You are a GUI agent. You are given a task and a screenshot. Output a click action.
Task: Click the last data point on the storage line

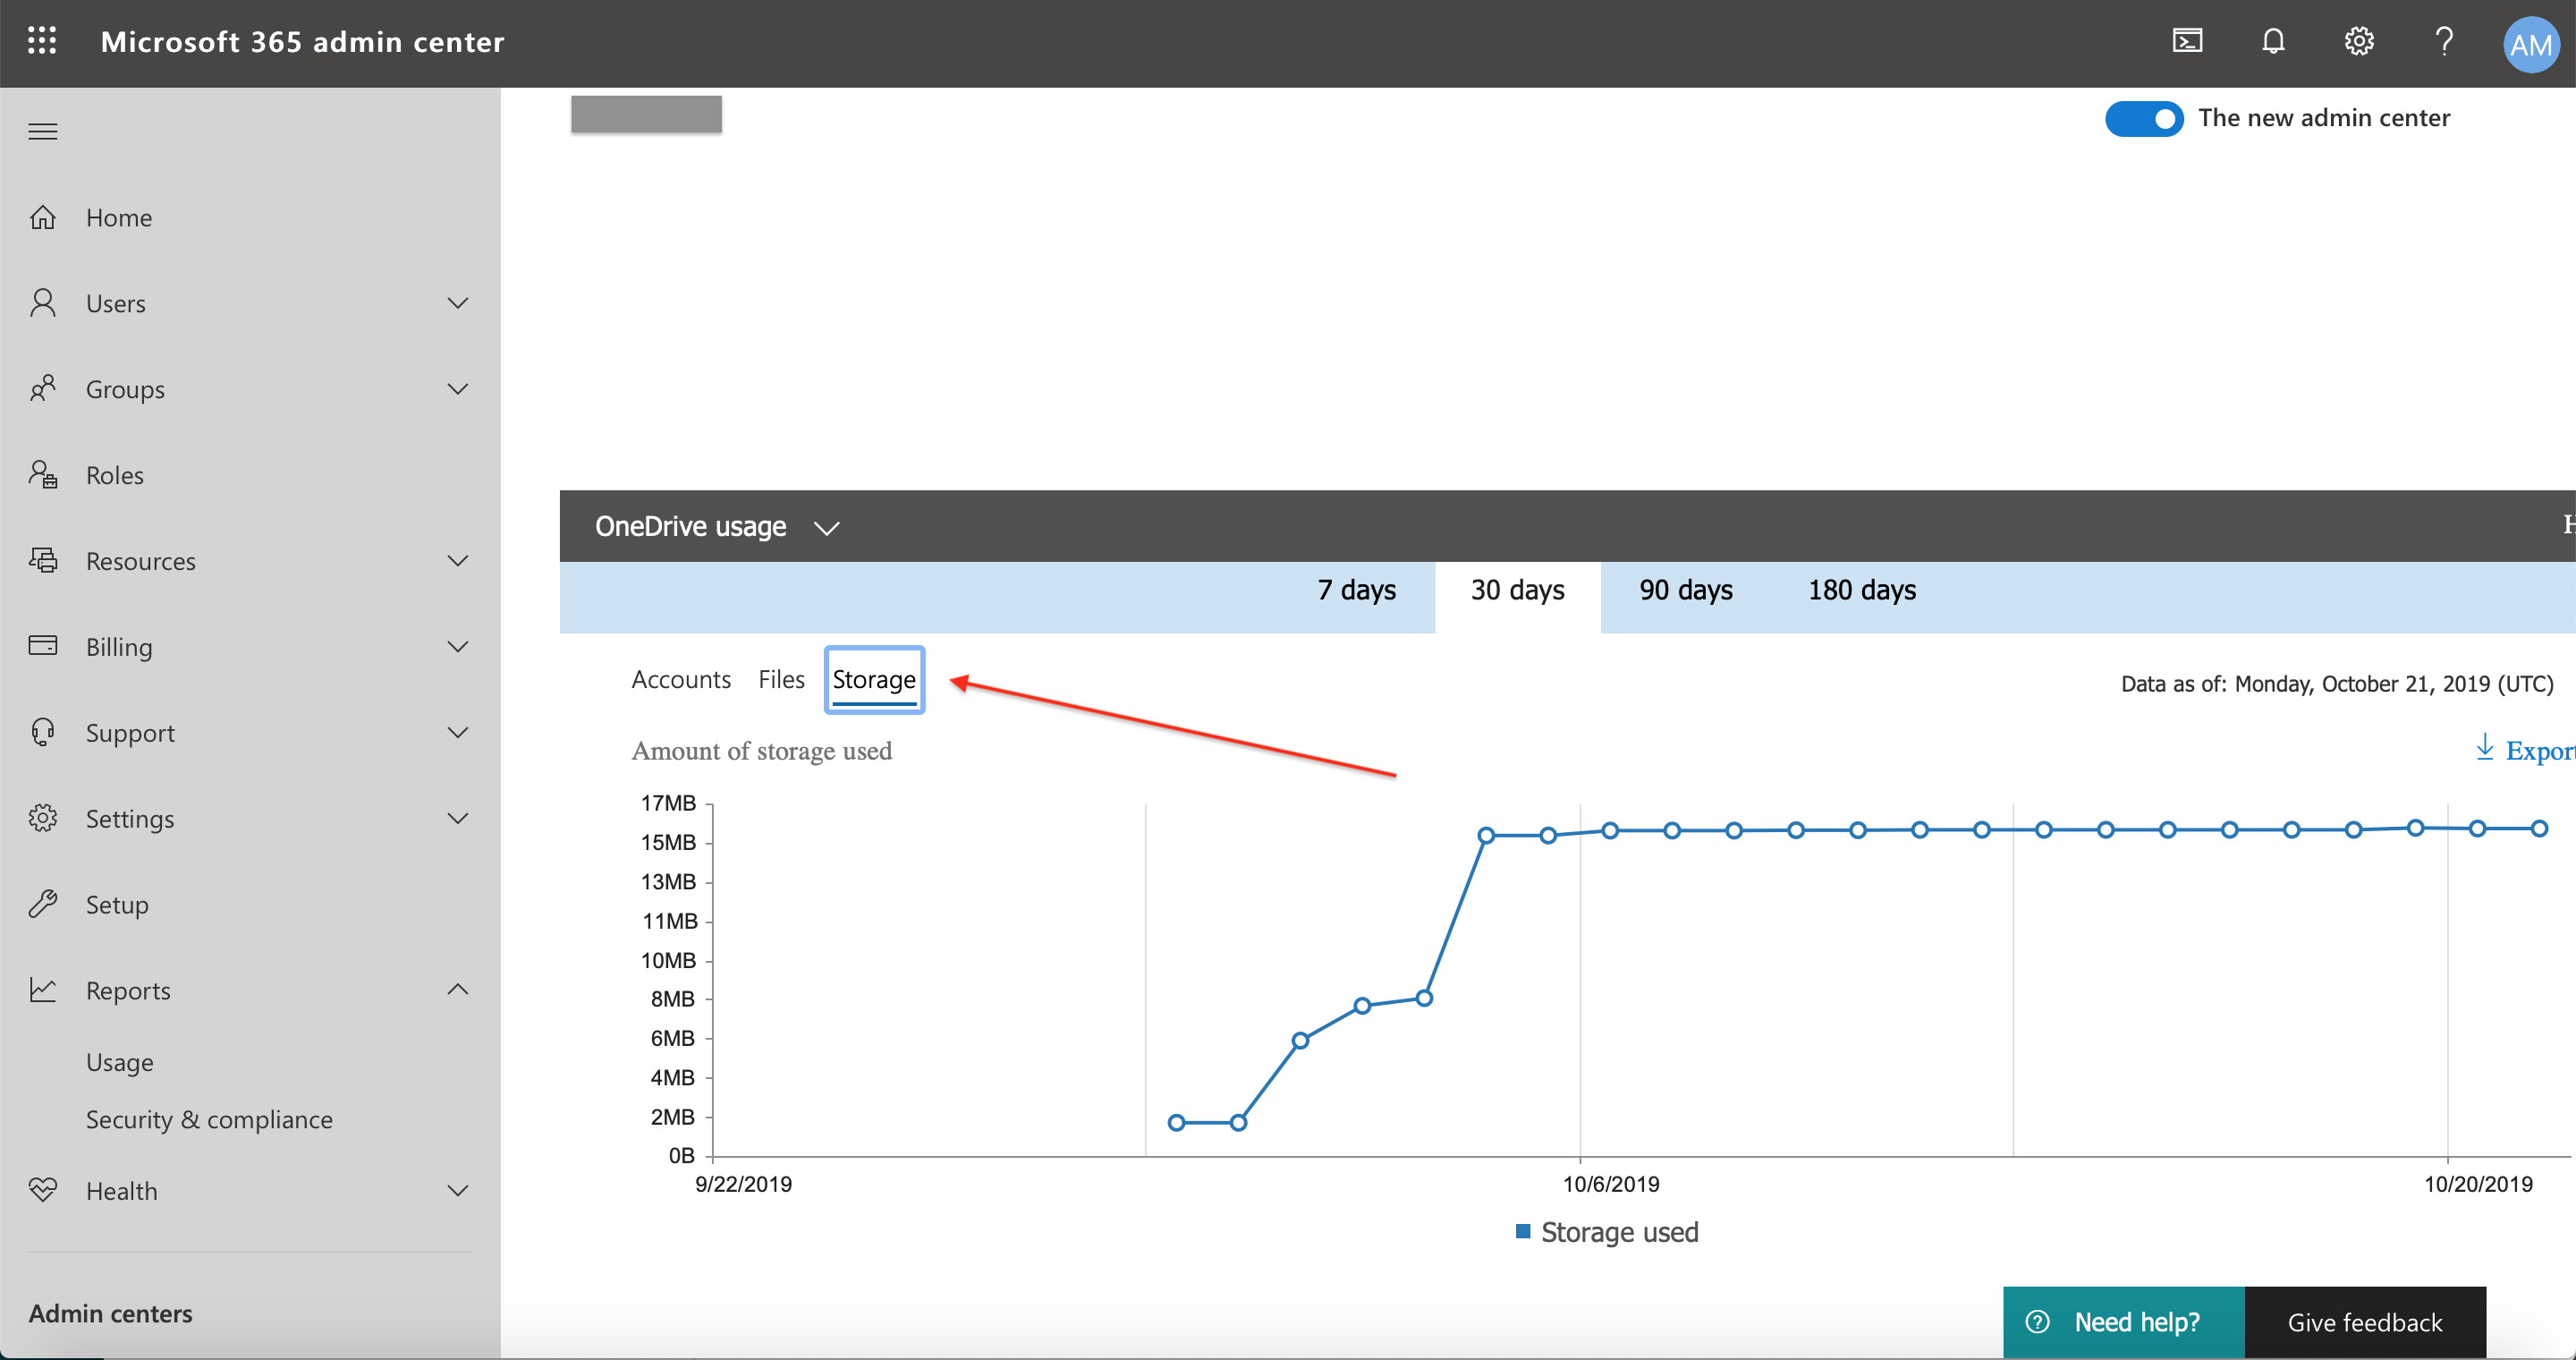[x=2538, y=828]
